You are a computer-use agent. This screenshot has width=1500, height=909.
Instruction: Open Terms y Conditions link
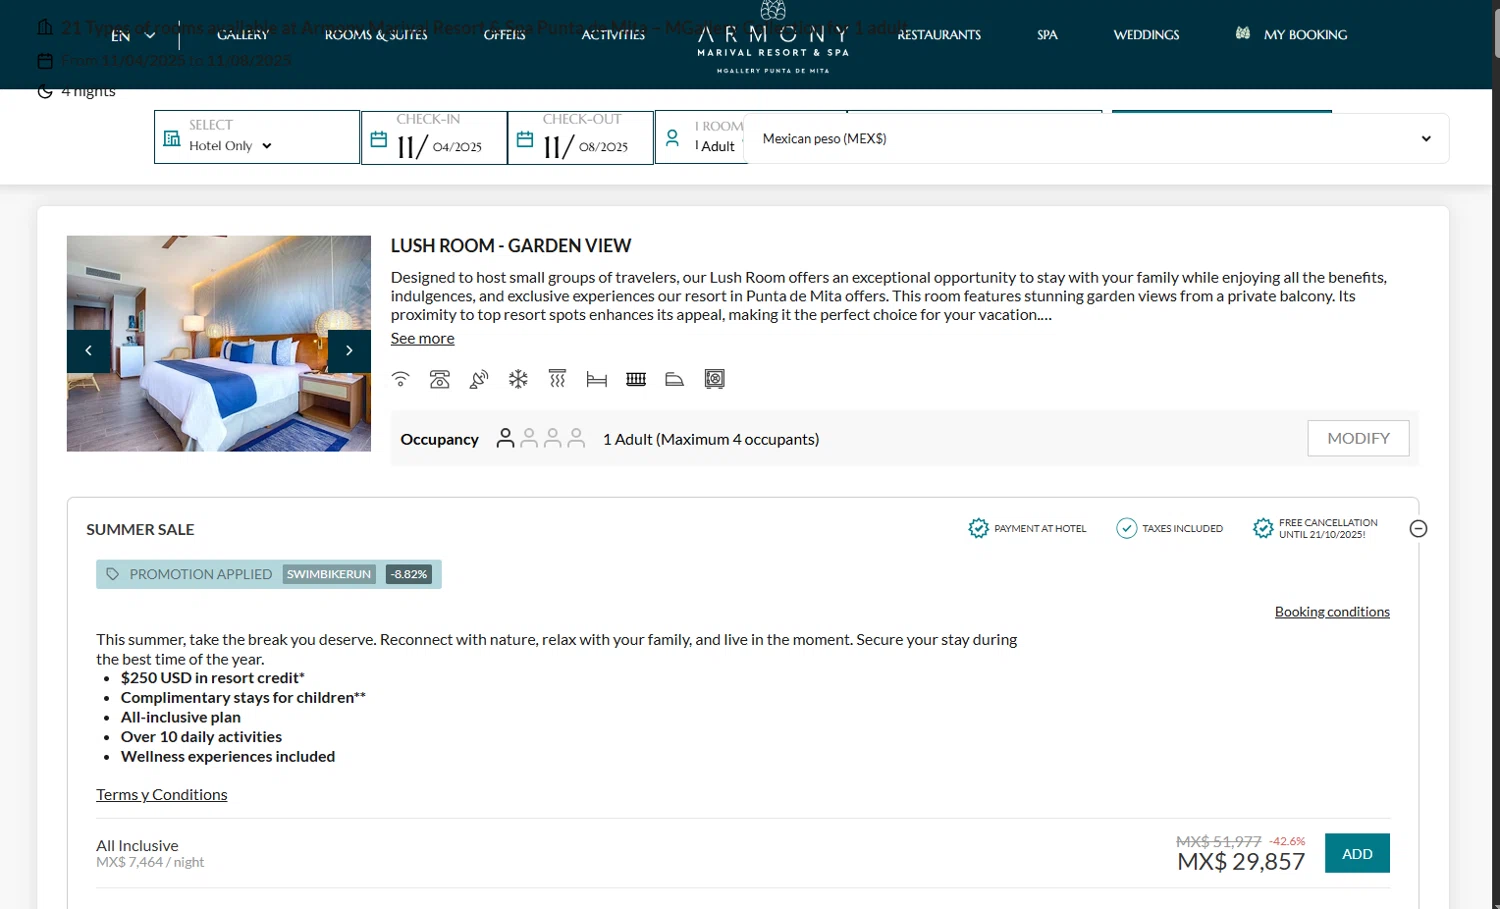(x=161, y=795)
